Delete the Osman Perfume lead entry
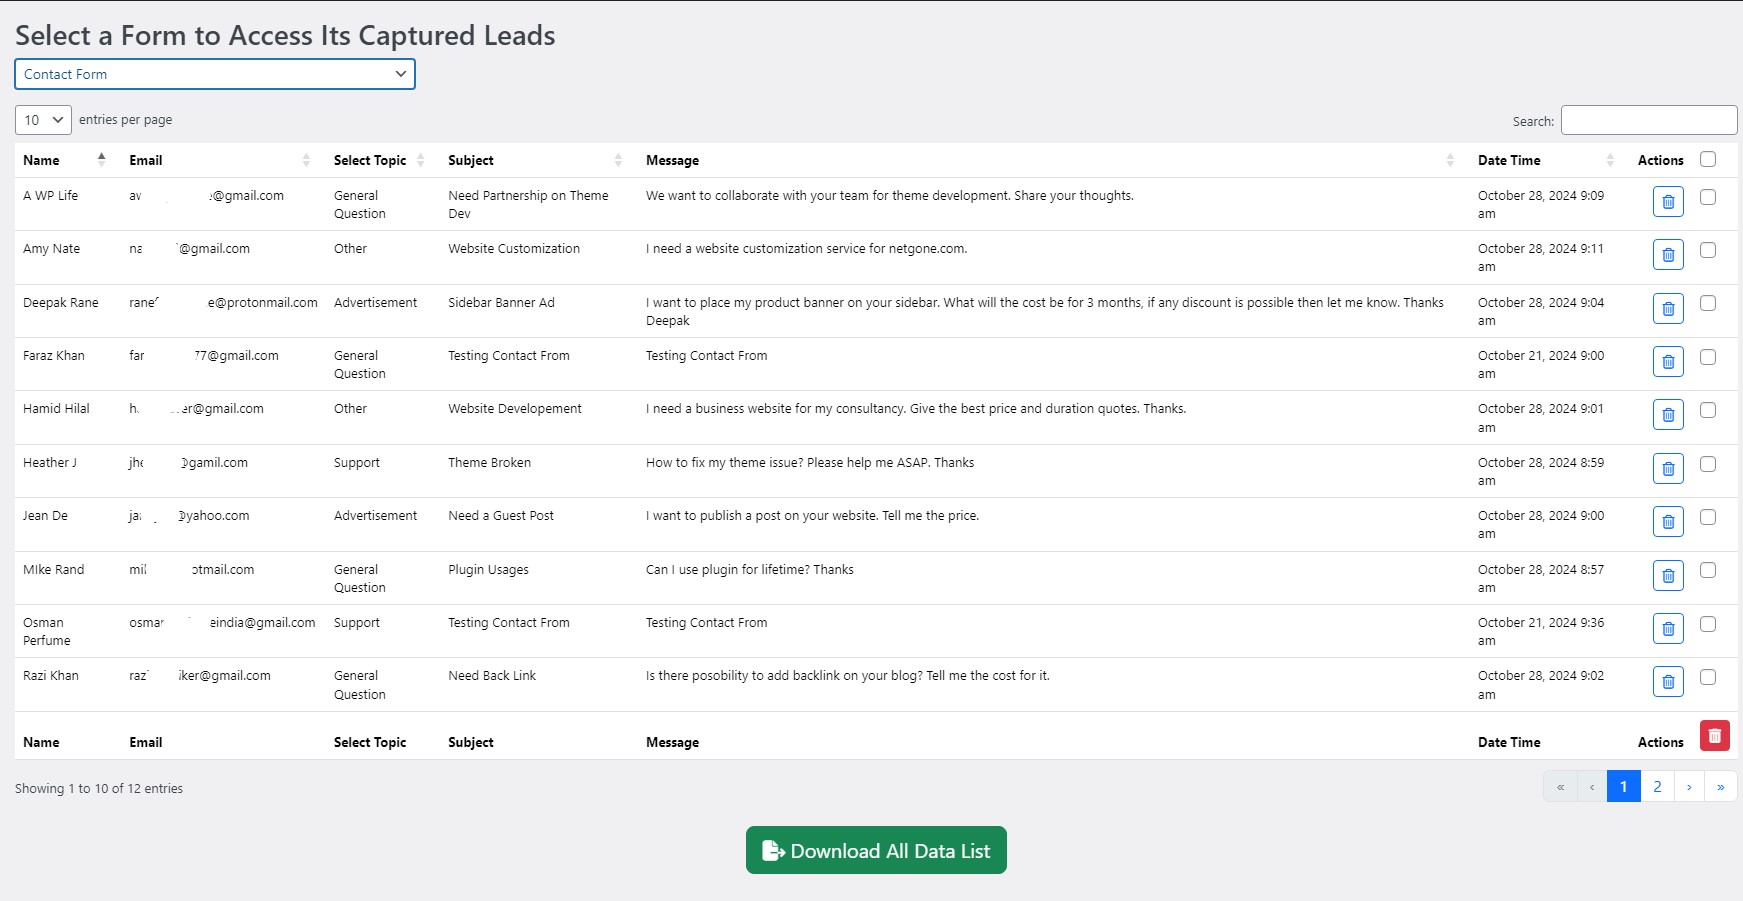1743x901 pixels. pyautogui.click(x=1668, y=629)
